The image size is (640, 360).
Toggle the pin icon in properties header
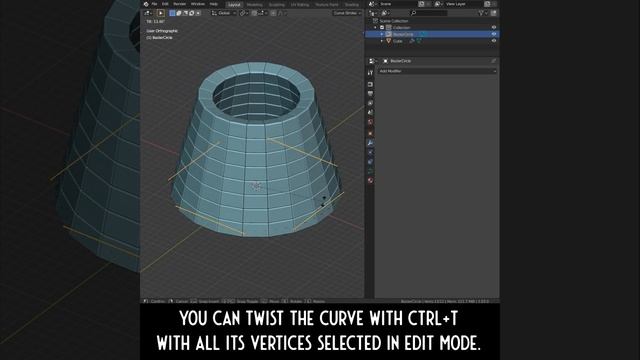point(493,61)
